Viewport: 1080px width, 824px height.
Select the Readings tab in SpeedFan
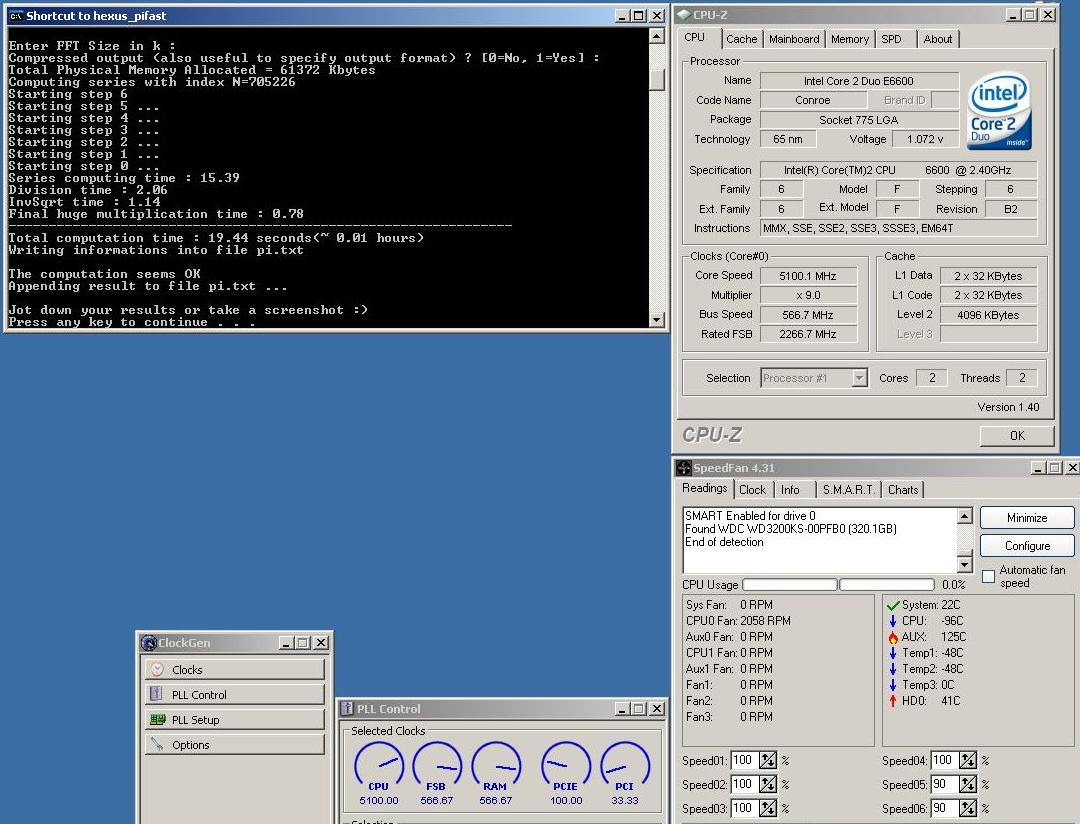(x=705, y=488)
